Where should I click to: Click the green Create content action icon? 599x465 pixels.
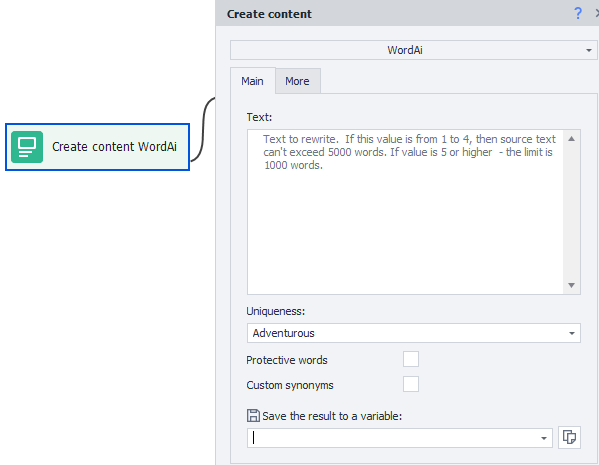pos(27,147)
